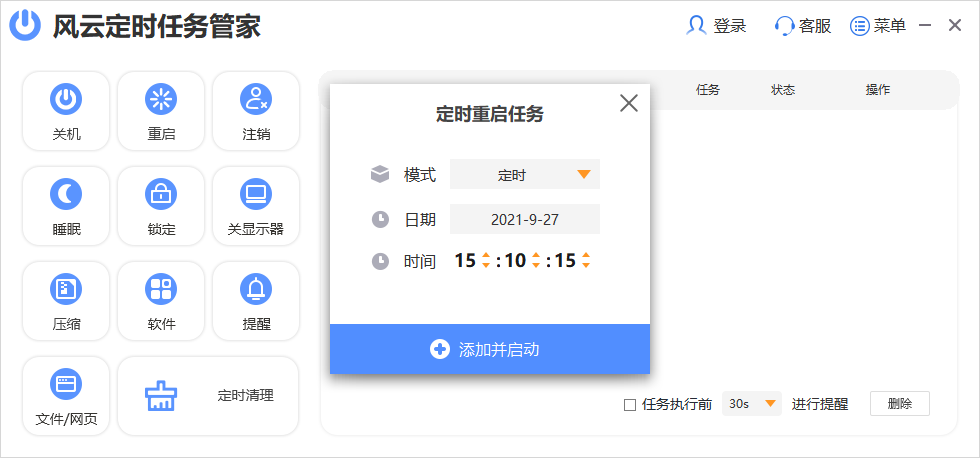Image resolution: width=980 pixels, height=458 pixels.
Task: Open the 提醒 reminder bell icon
Action: coord(256,290)
